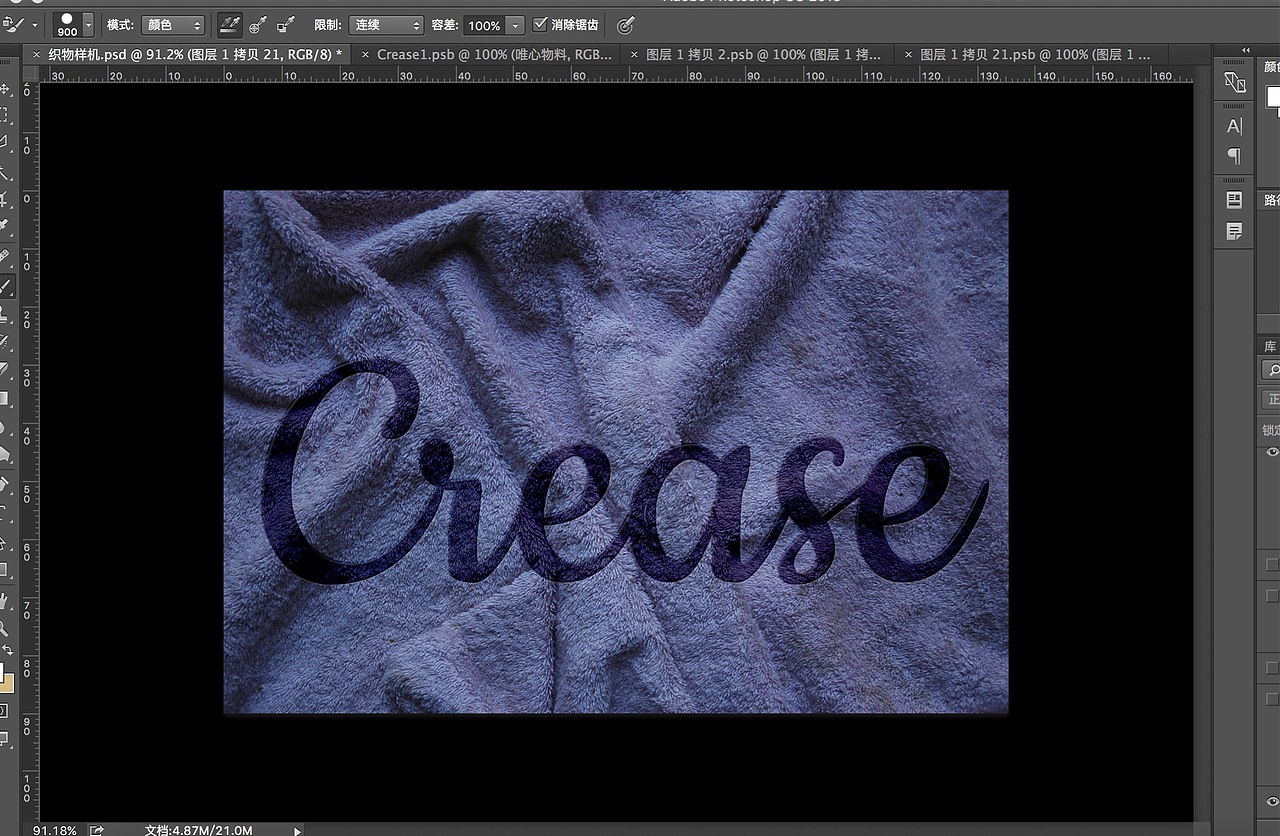Click the search box in the 库 panel

1271,370
